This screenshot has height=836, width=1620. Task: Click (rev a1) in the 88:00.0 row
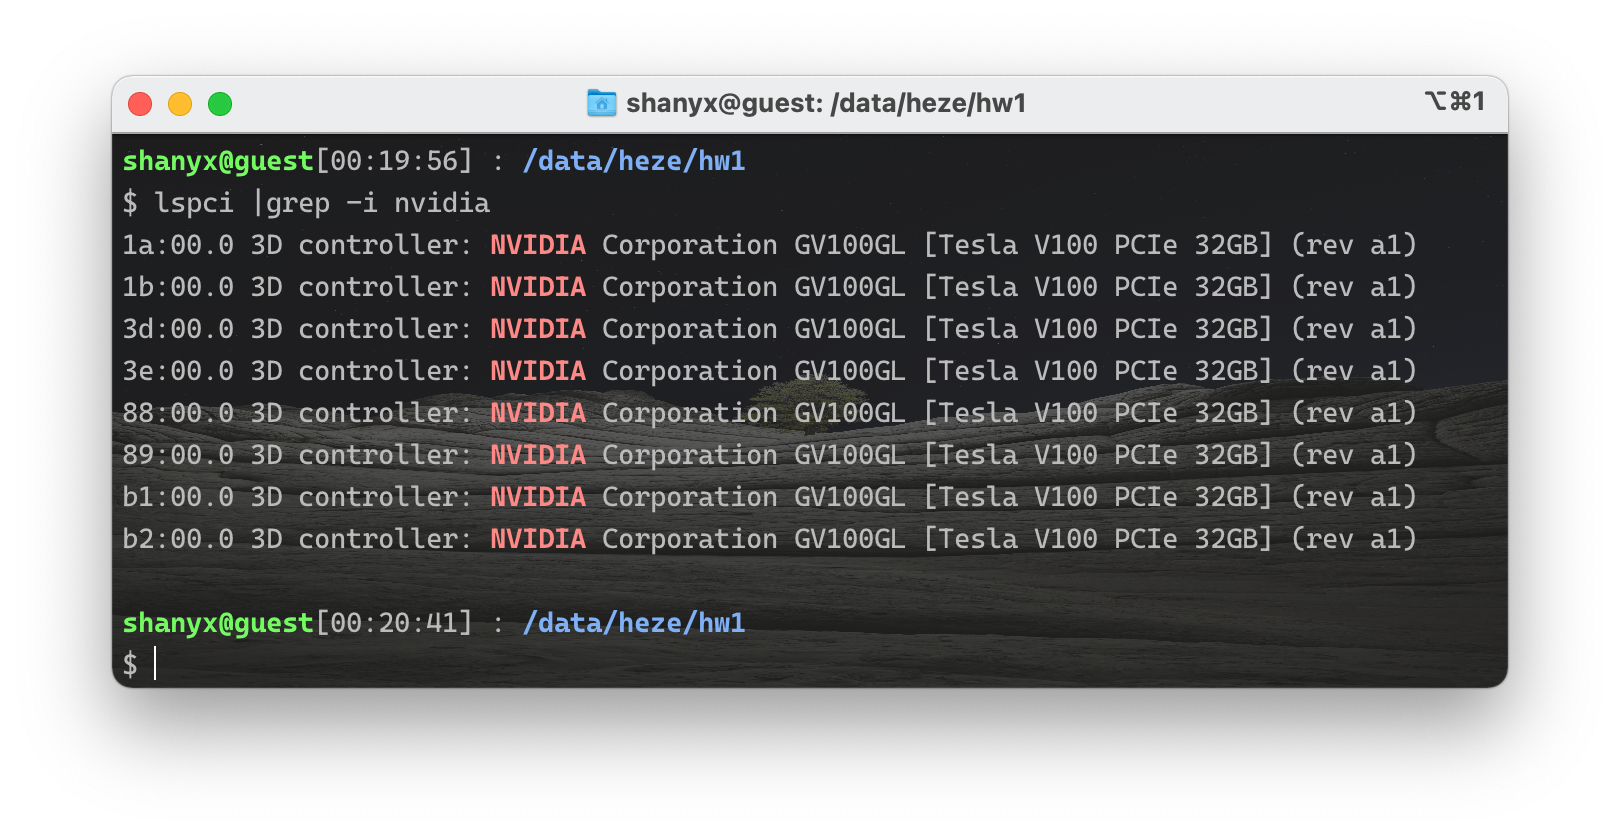[1354, 413]
